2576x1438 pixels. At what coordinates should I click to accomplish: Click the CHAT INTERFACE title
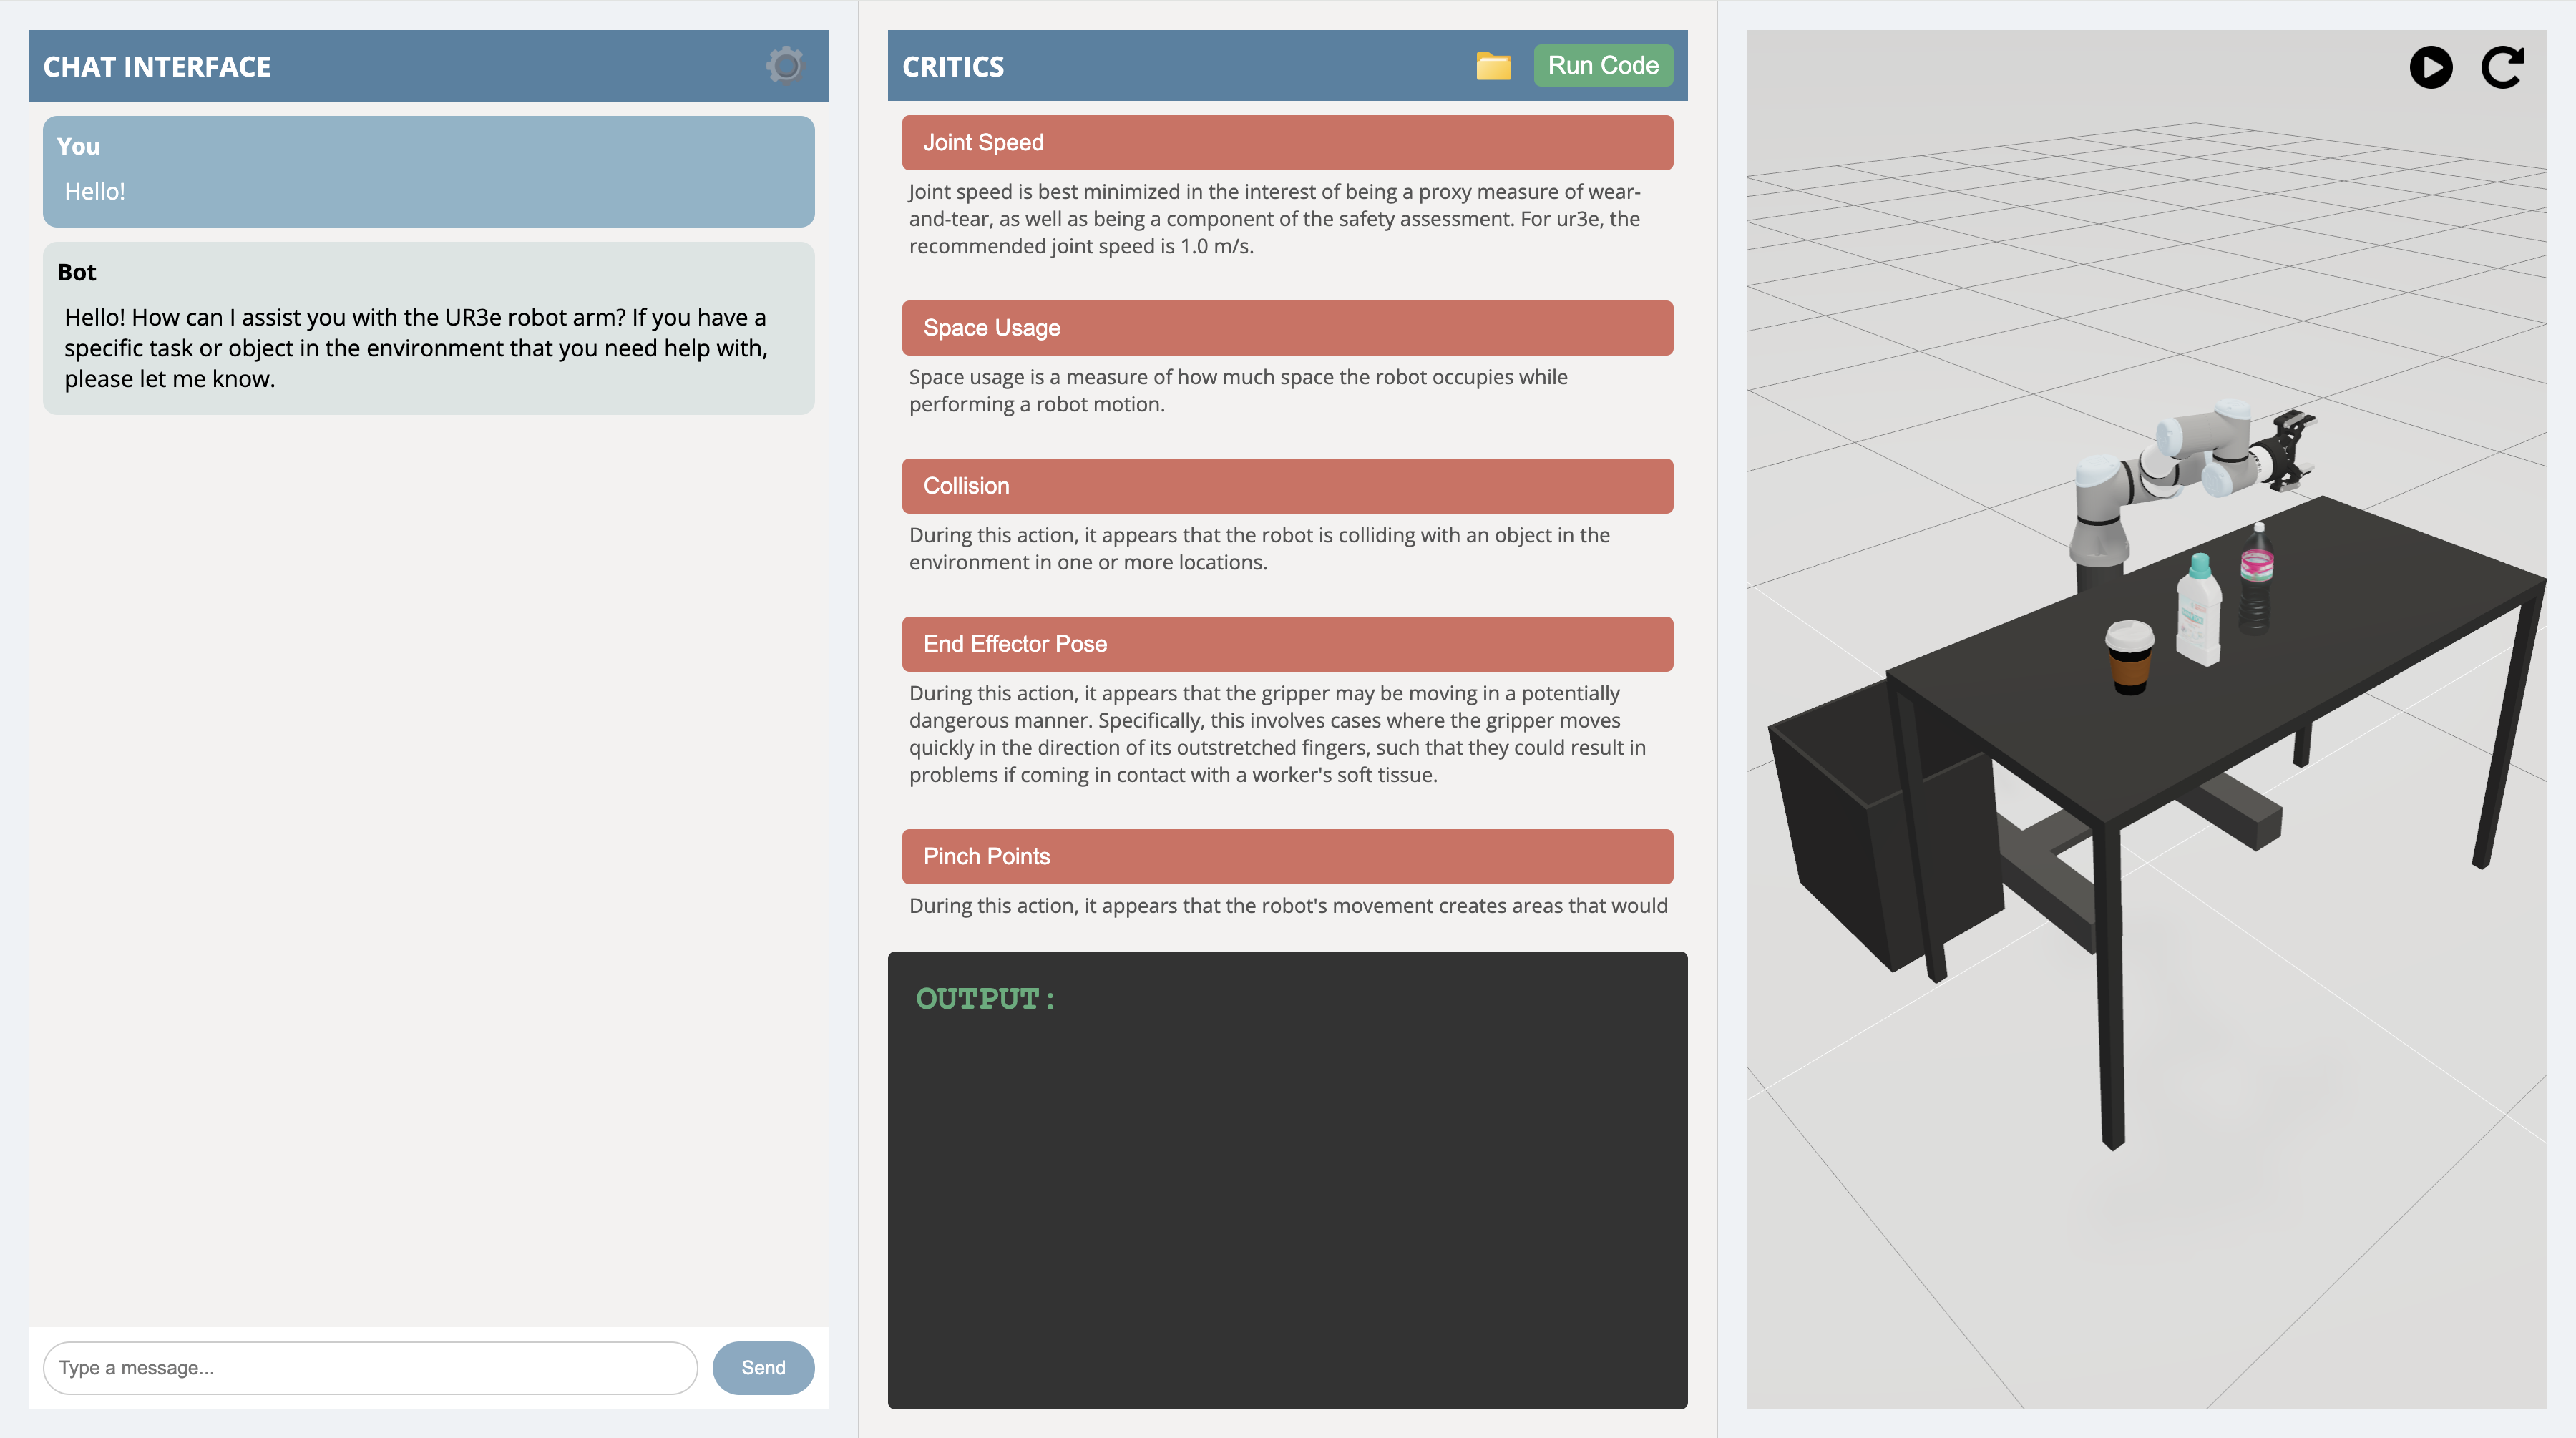[x=157, y=66]
